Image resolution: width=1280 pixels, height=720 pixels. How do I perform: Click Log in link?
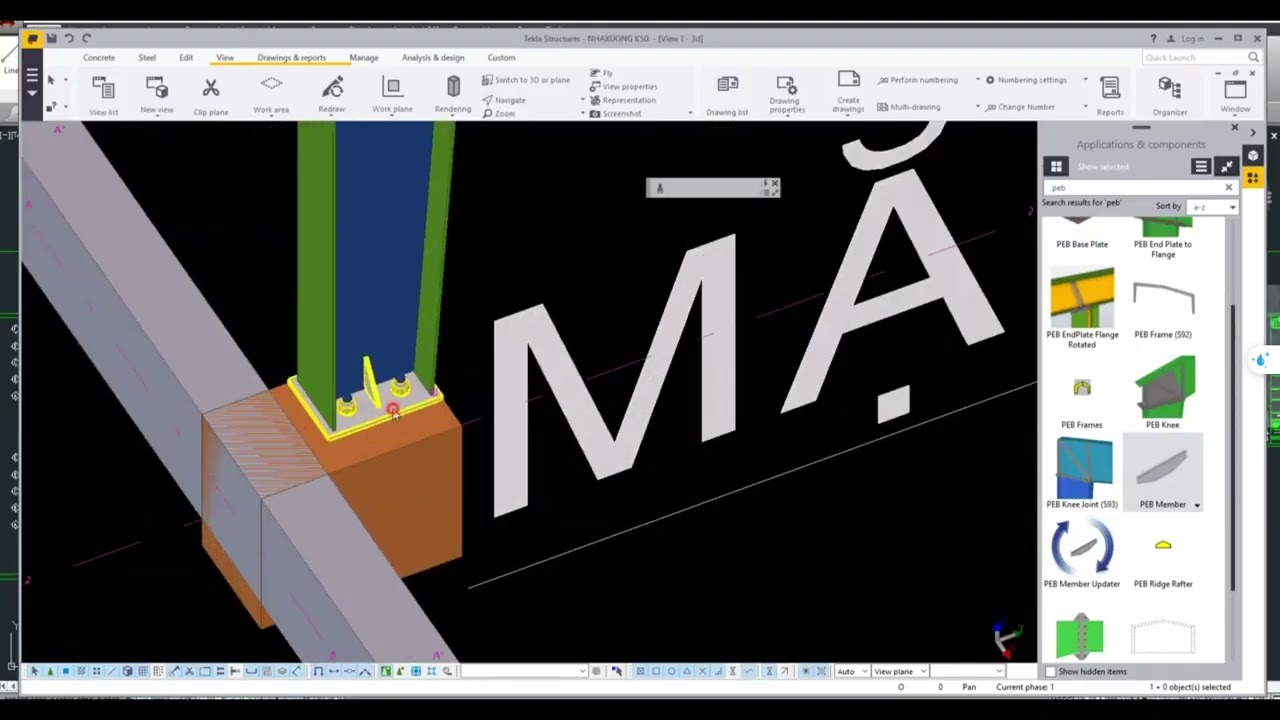[x=1186, y=38]
